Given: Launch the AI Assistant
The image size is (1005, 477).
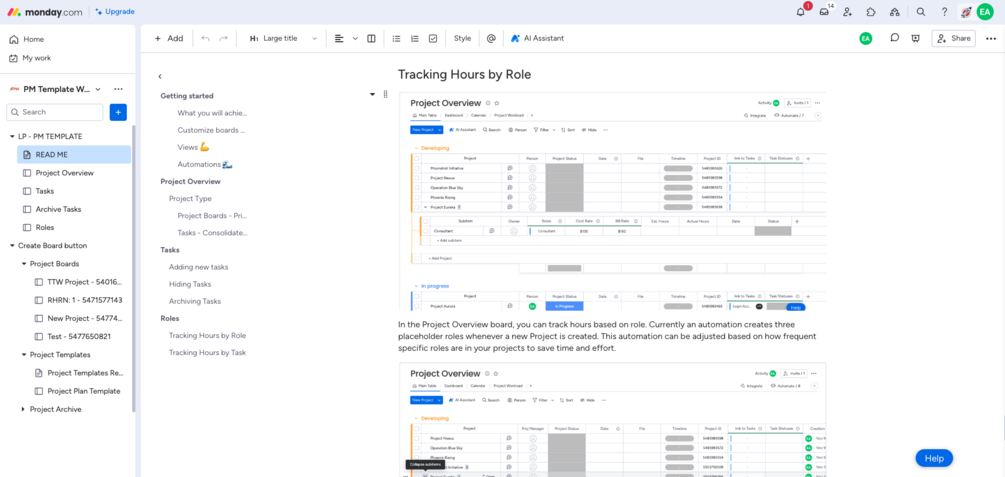Looking at the screenshot, I should click(537, 38).
